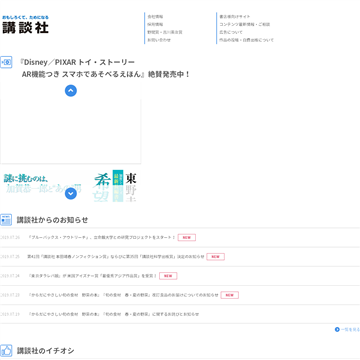This screenshot has height=360, width=360.
Task: Click the おもしろくて、ためになる tagline above the logo
Action: [25, 17]
